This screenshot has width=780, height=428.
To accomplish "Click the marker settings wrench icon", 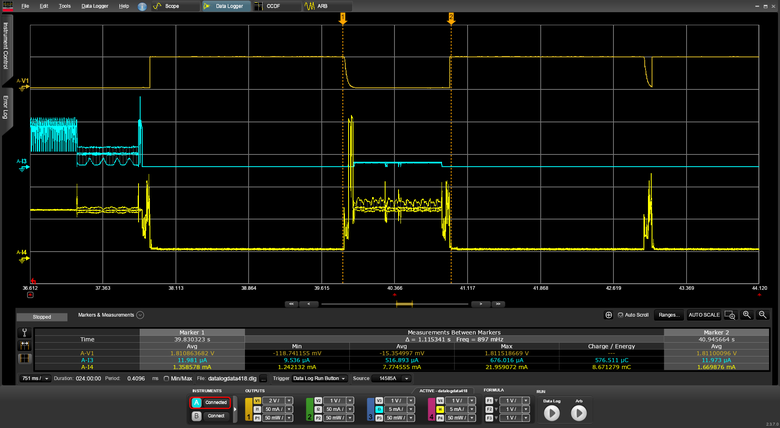I will (x=24, y=333).
